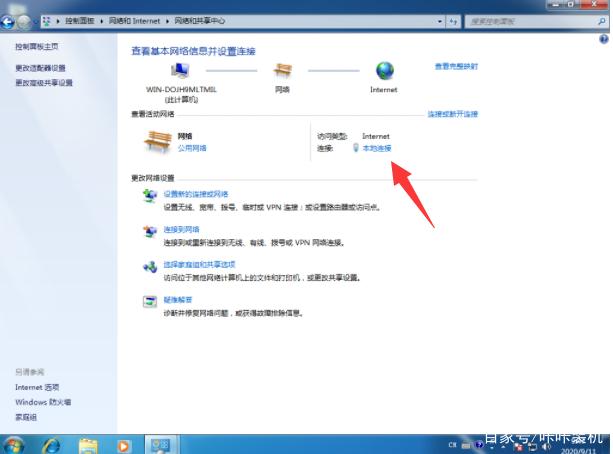Click the Internet globe icon
Image resolution: width=613 pixels, height=454 pixels.
pyautogui.click(x=385, y=70)
